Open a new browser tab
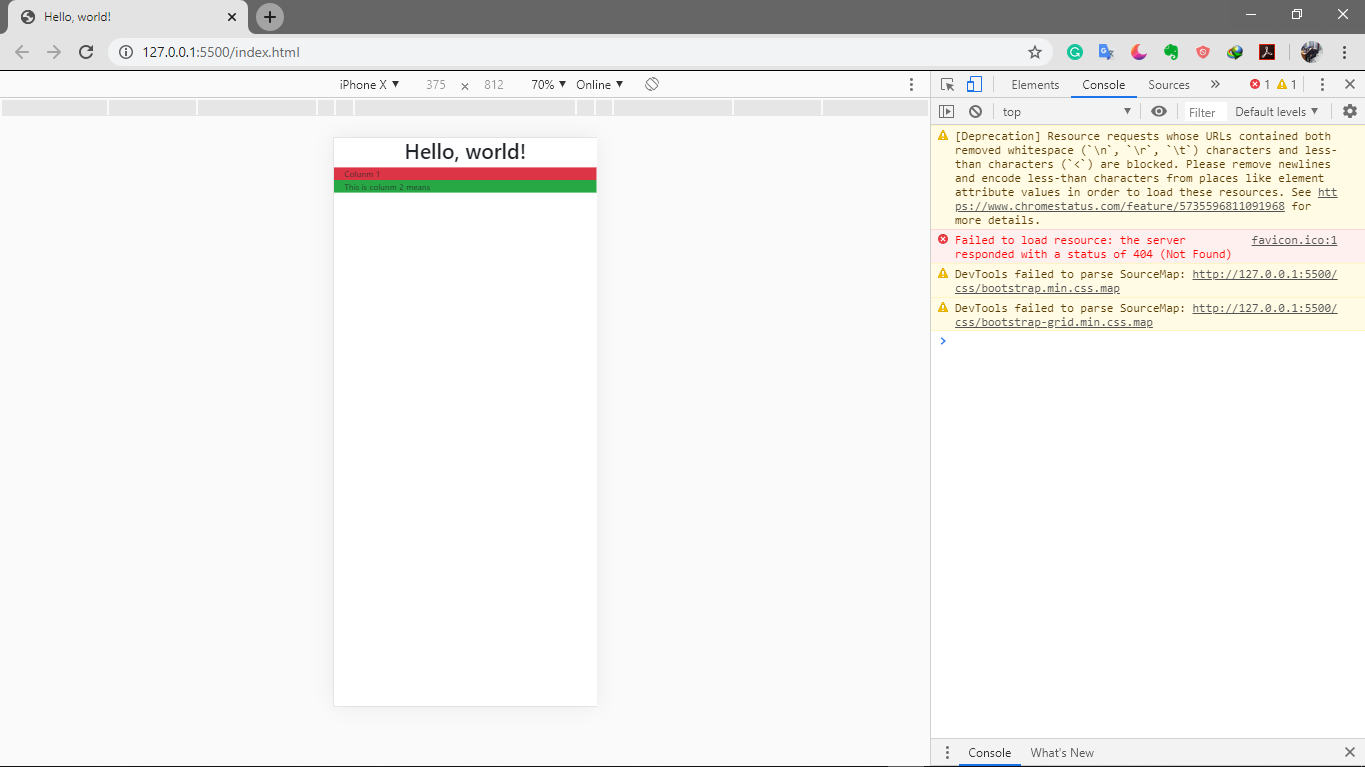This screenshot has height=767, width=1365. [270, 17]
